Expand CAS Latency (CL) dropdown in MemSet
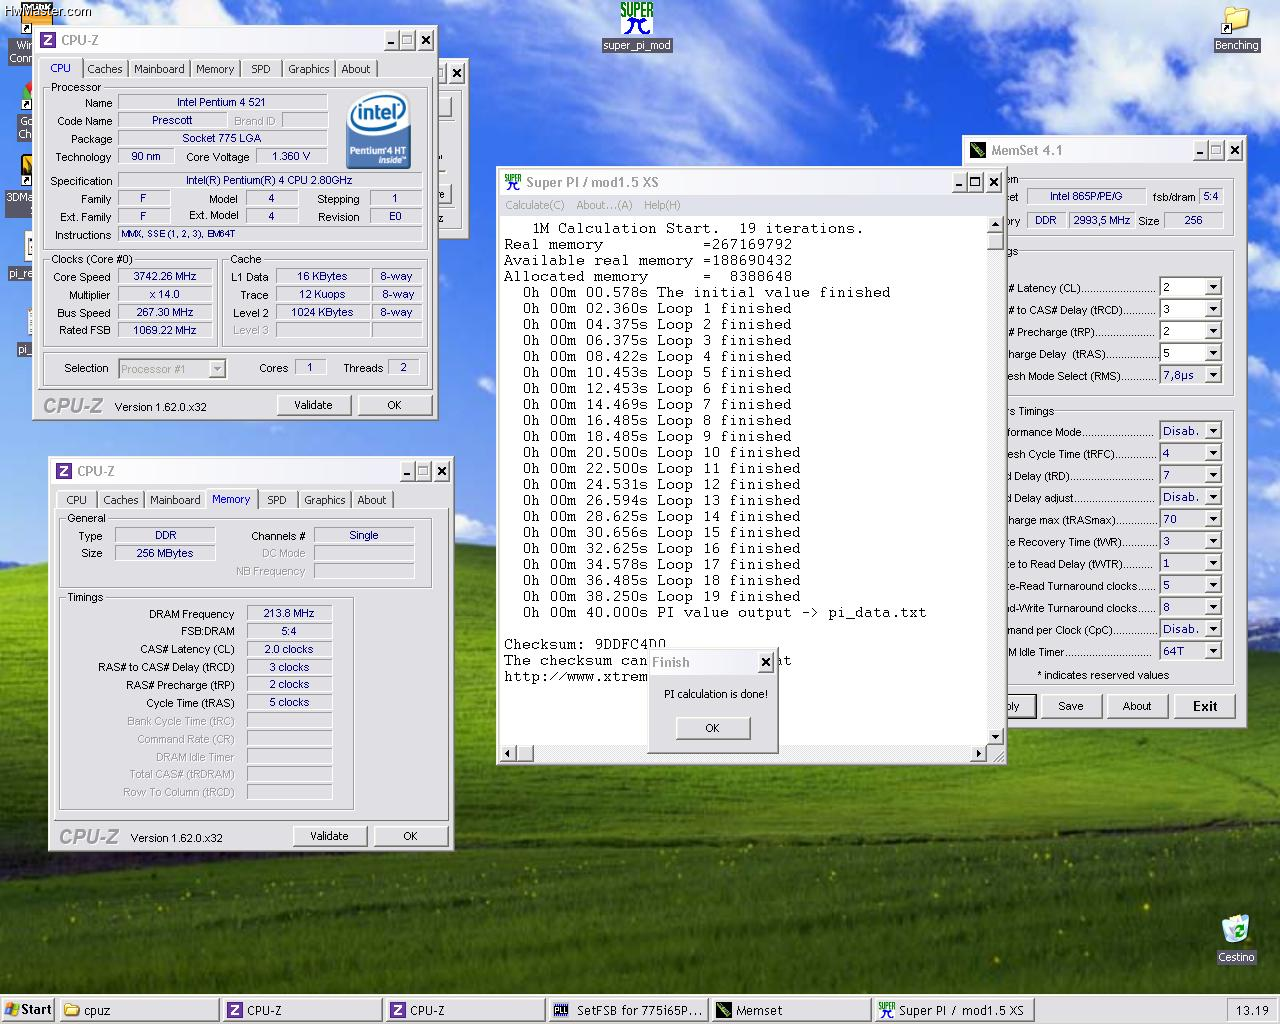This screenshot has height=1024, width=1280. 1213,288
